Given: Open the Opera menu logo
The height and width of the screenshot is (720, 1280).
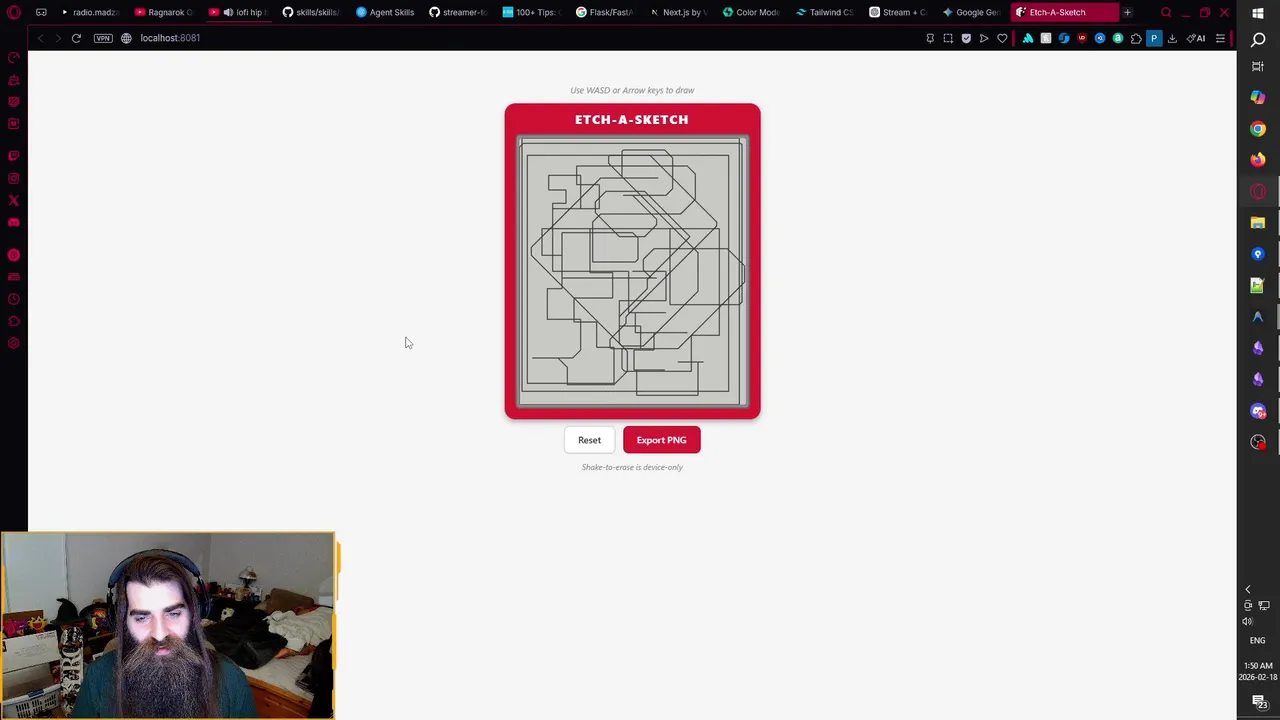Looking at the screenshot, I should [x=14, y=12].
